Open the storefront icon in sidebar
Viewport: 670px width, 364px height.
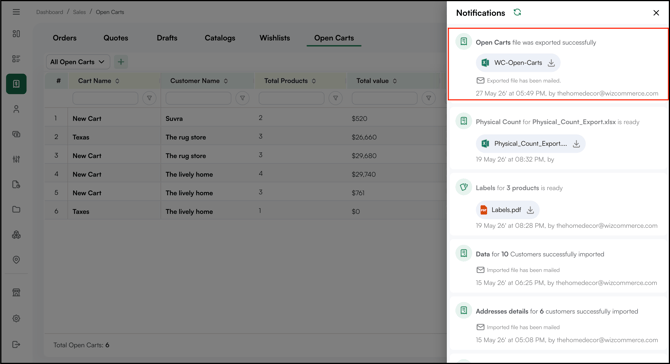[x=16, y=293]
